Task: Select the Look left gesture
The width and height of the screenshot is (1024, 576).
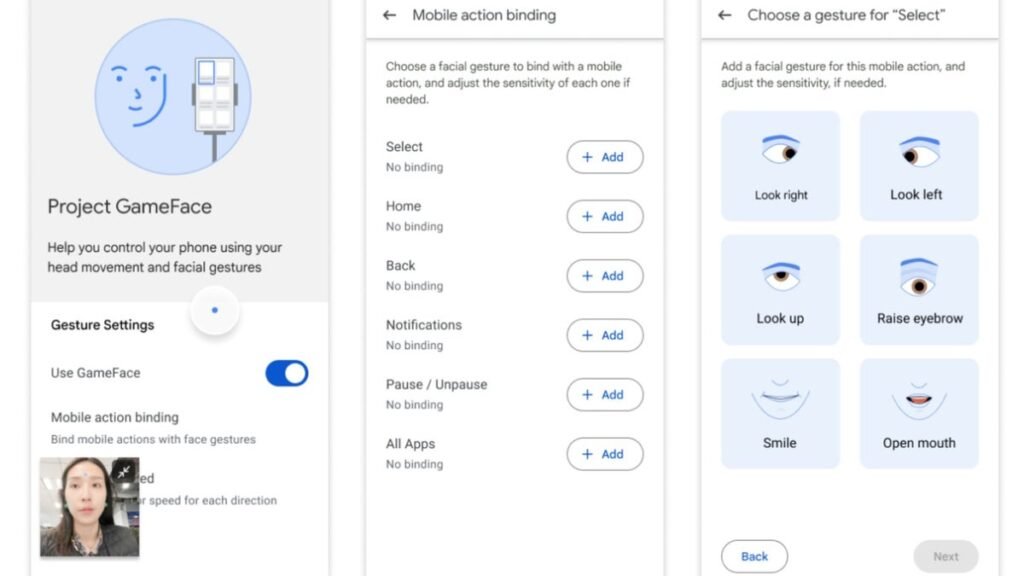Action: coord(918,166)
